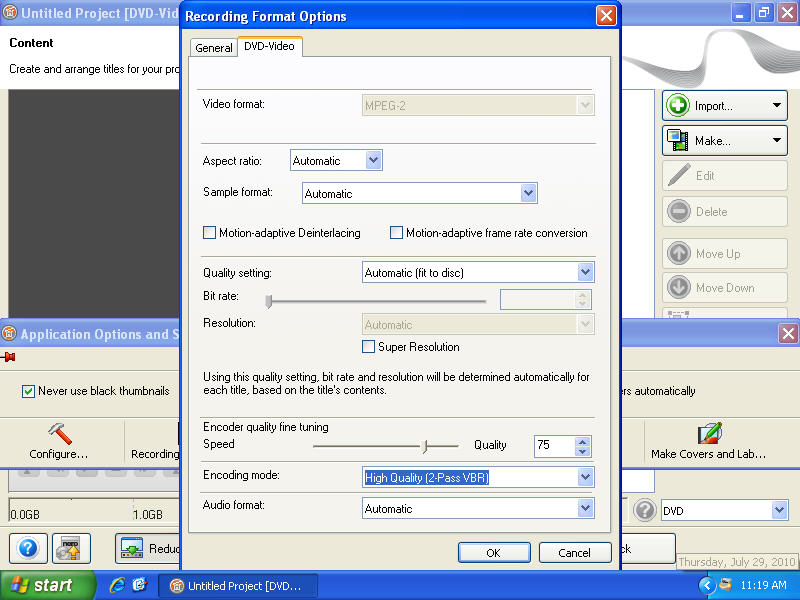Click the system tray icon beside the clock
The image size is (800, 600).
[x=724, y=585]
